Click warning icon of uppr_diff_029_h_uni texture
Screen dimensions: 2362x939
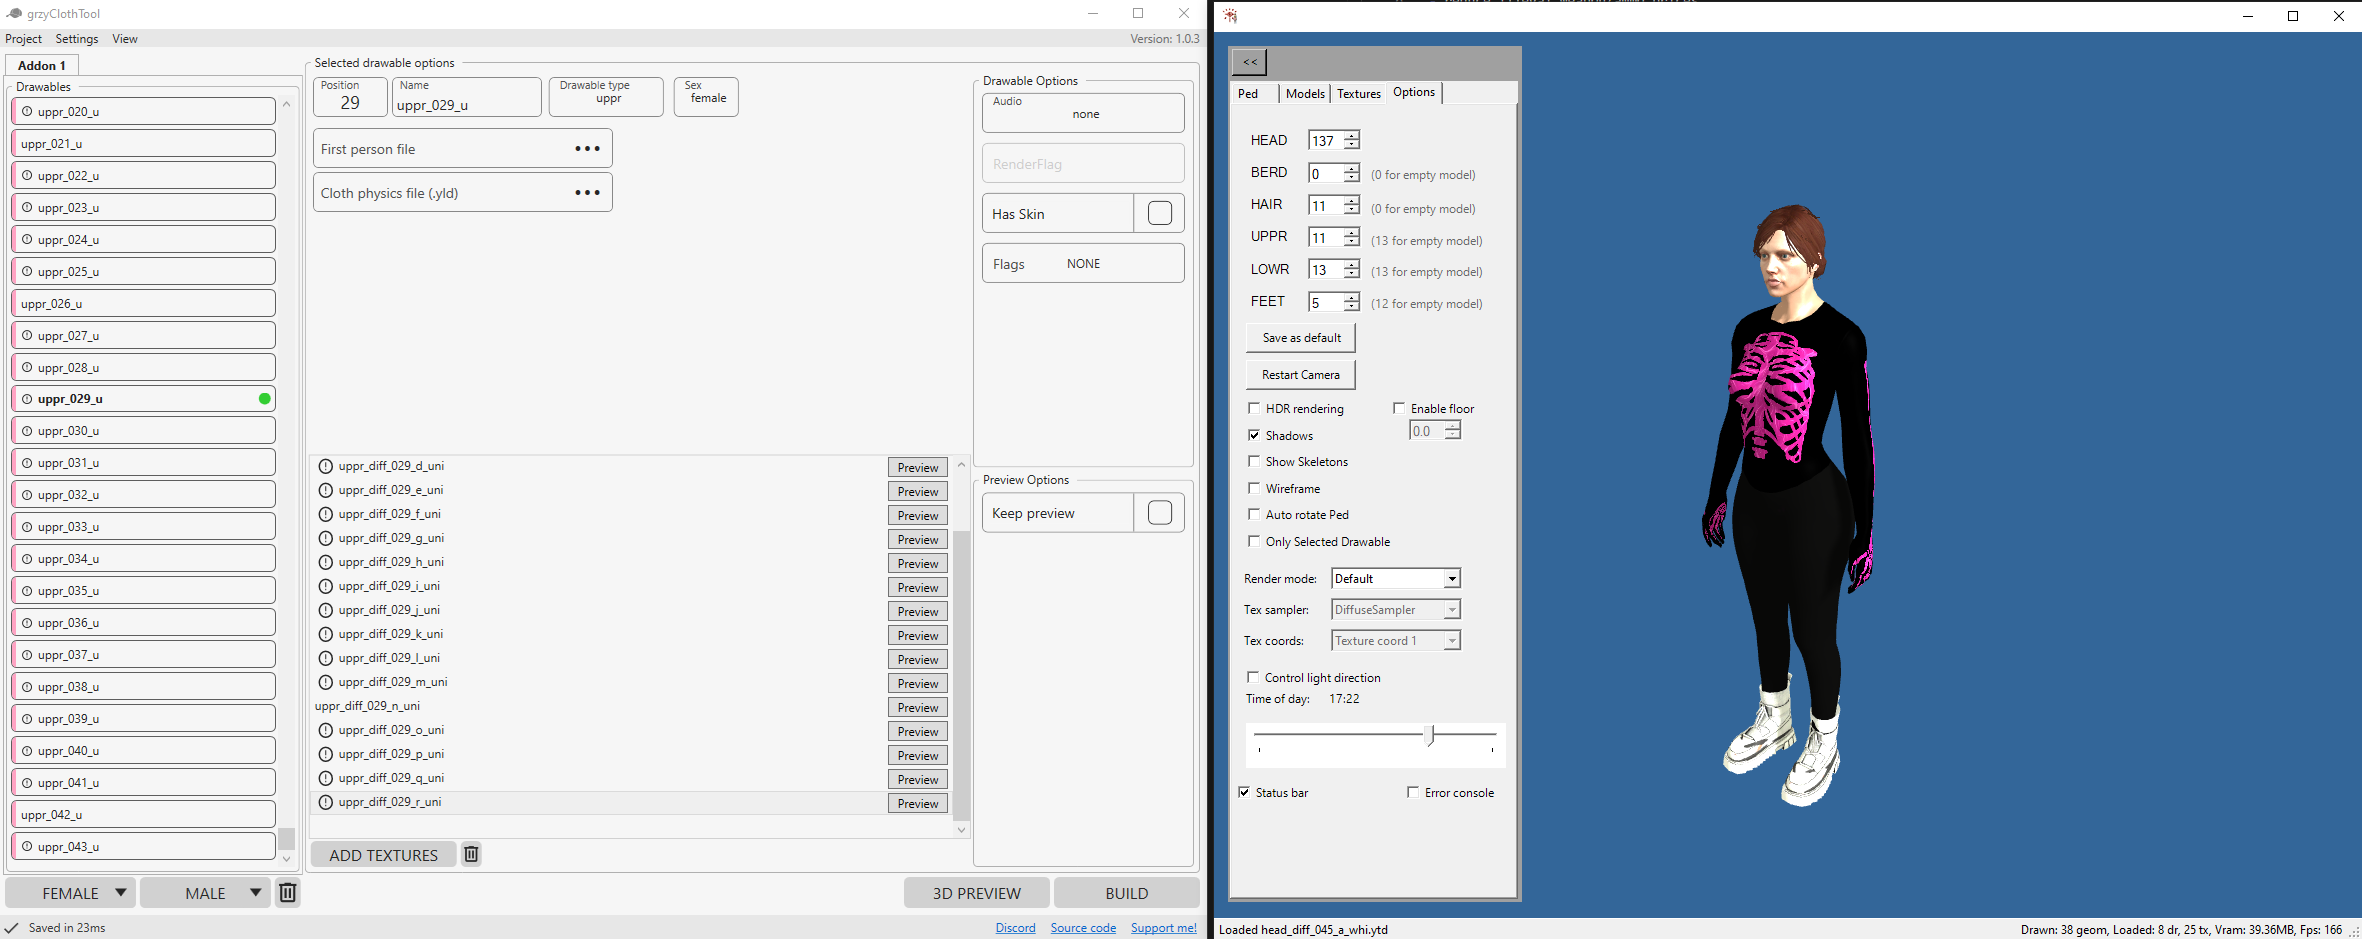click(x=326, y=562)
